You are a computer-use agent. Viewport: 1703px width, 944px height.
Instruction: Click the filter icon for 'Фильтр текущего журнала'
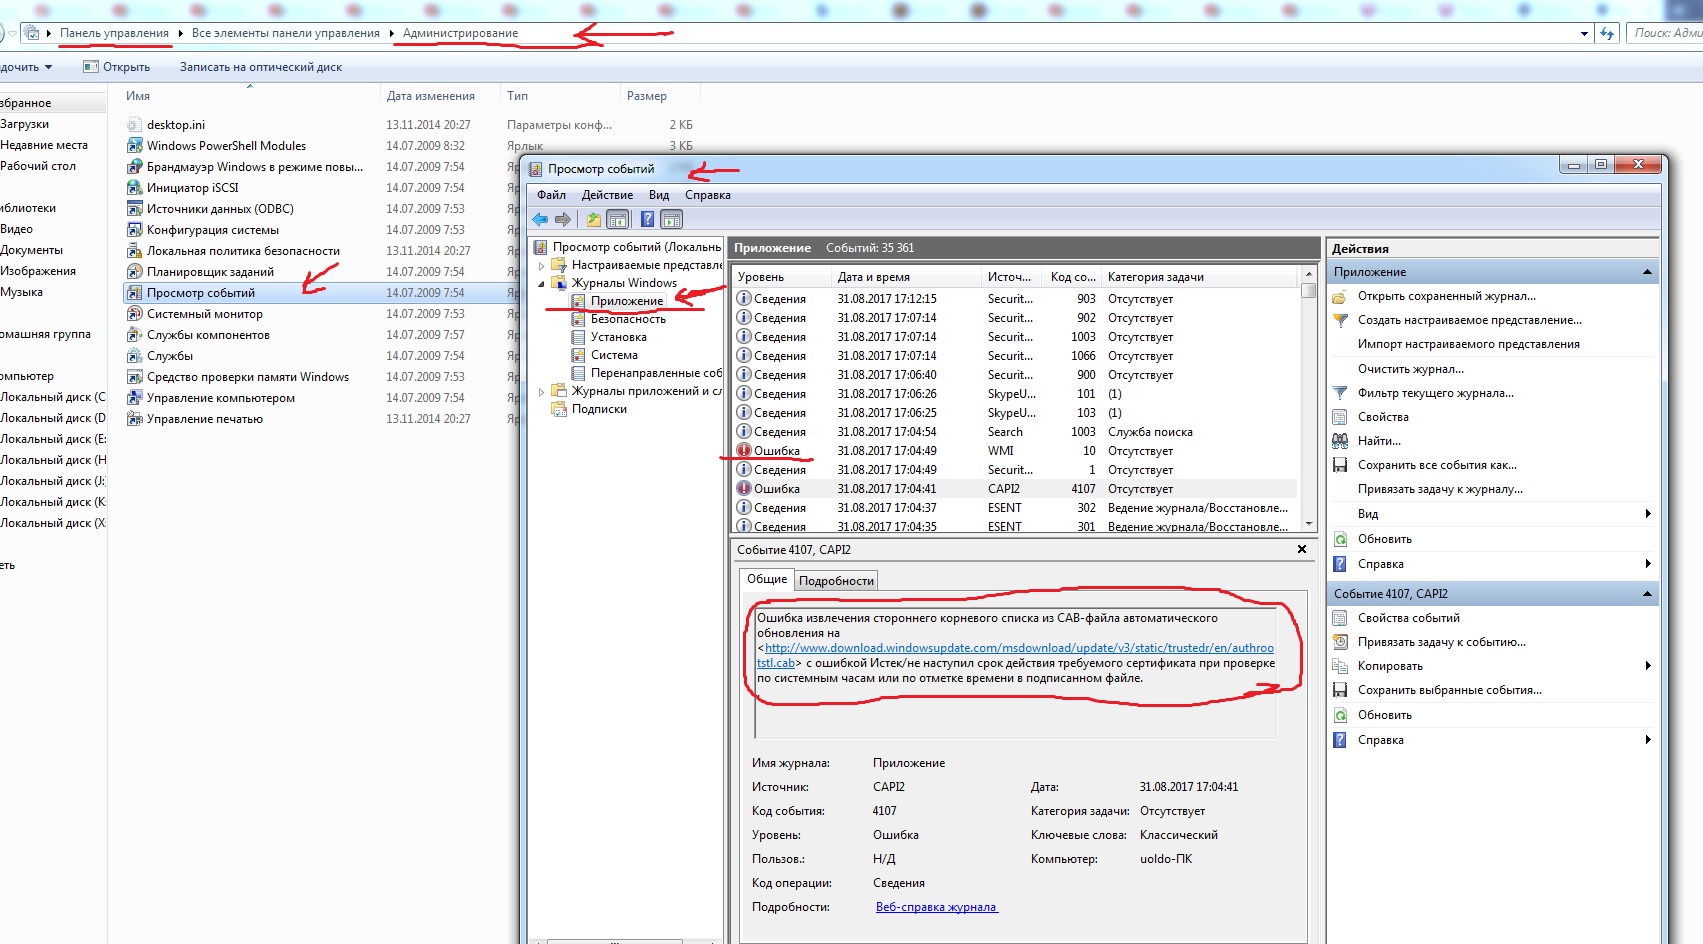coord(1341,393)
